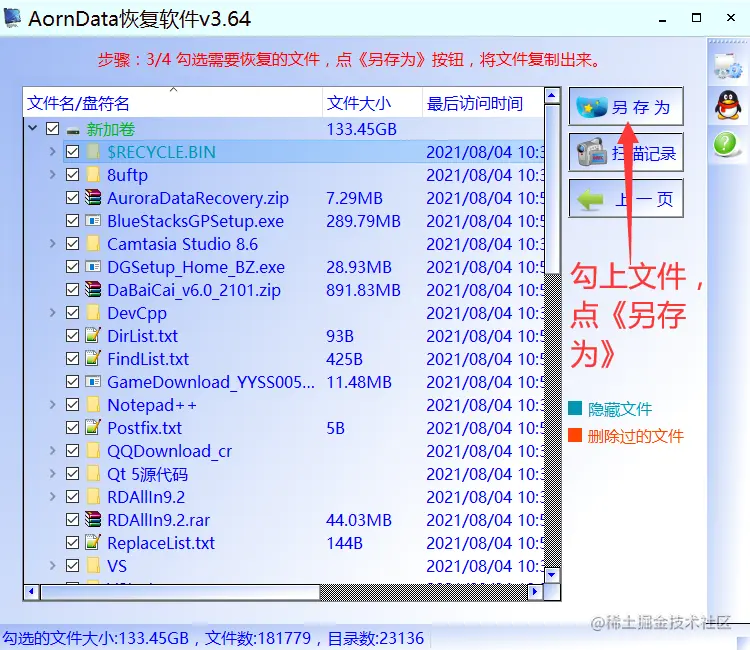Click the down arrow of vertical scrollbar
The height and width of the screenshot is (650, 750).
coord(552,574)
